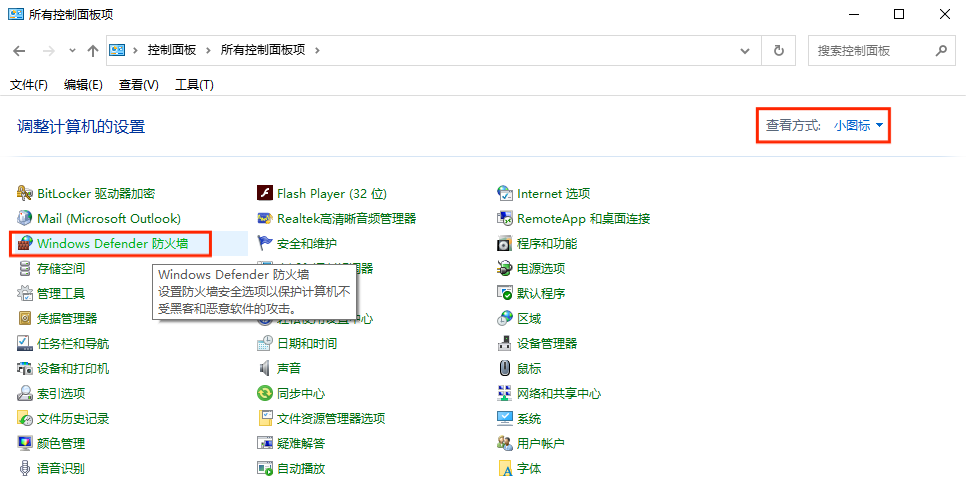
Task: Click the window title bar icon
Action: tap(15, 14)
